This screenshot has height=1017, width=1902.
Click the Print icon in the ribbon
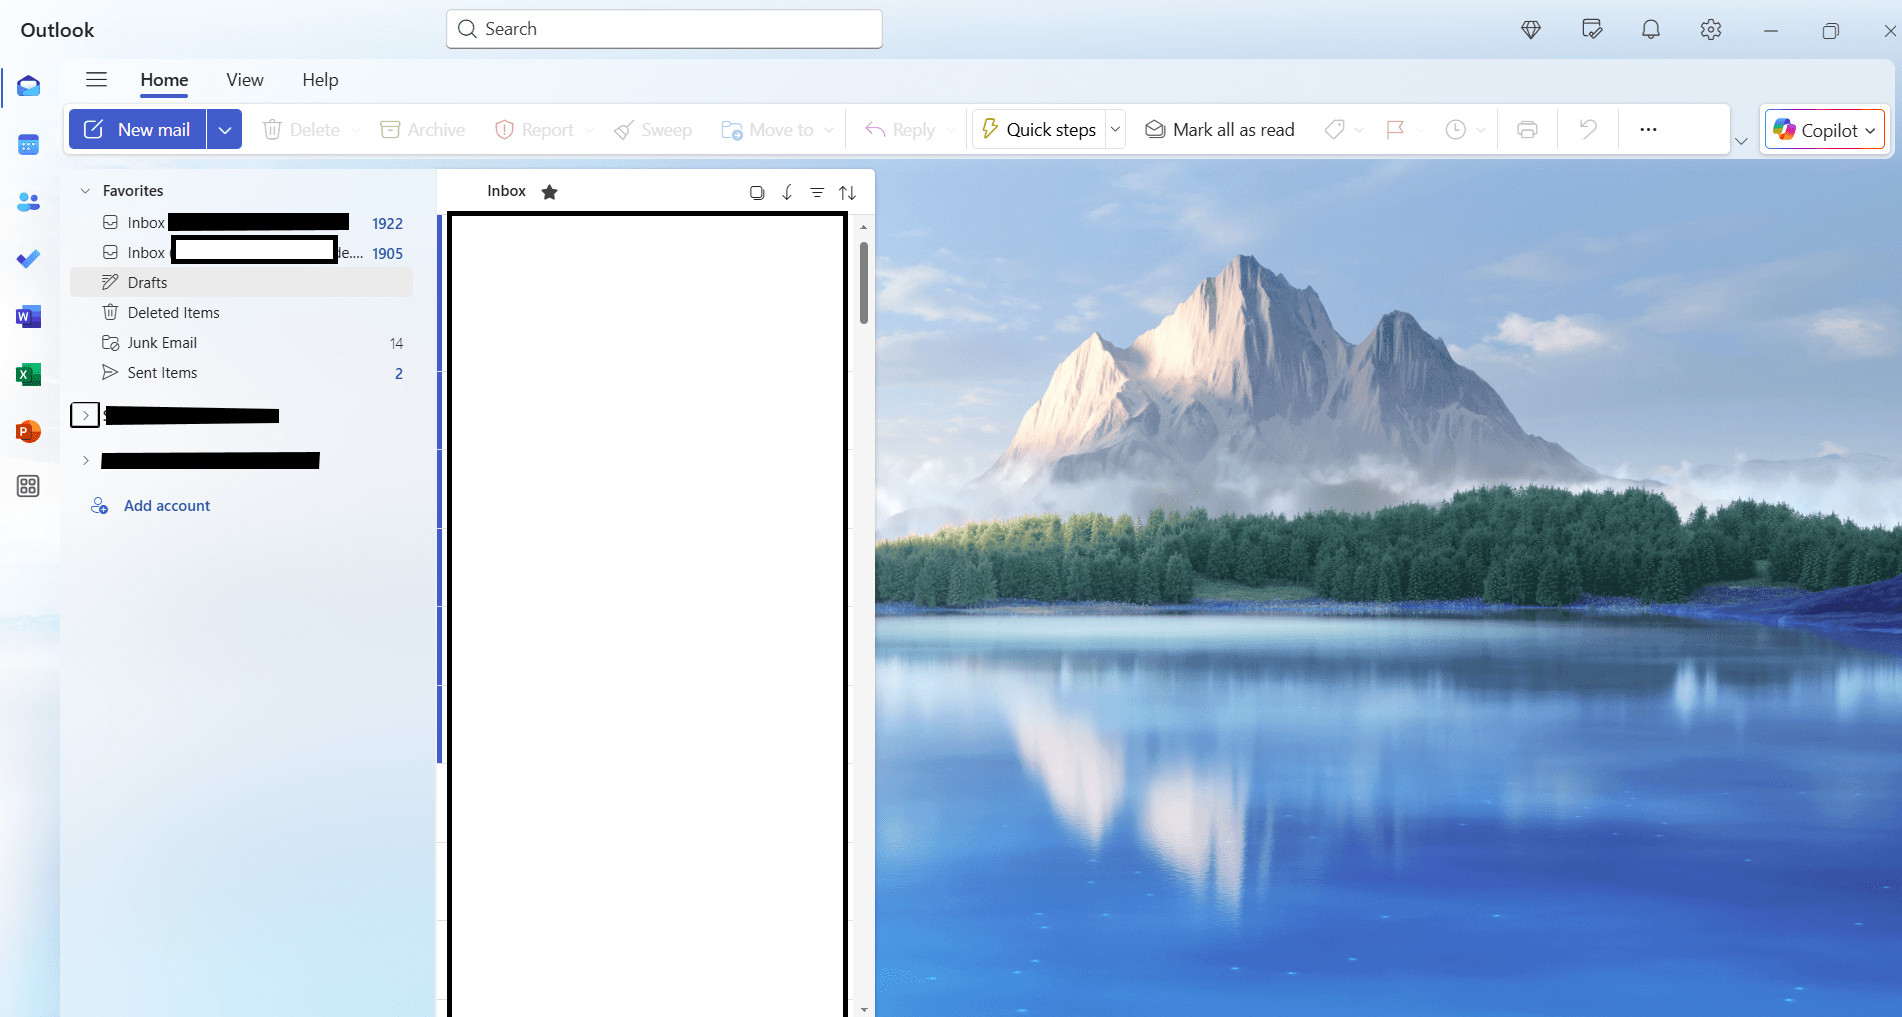[1526, 130]
